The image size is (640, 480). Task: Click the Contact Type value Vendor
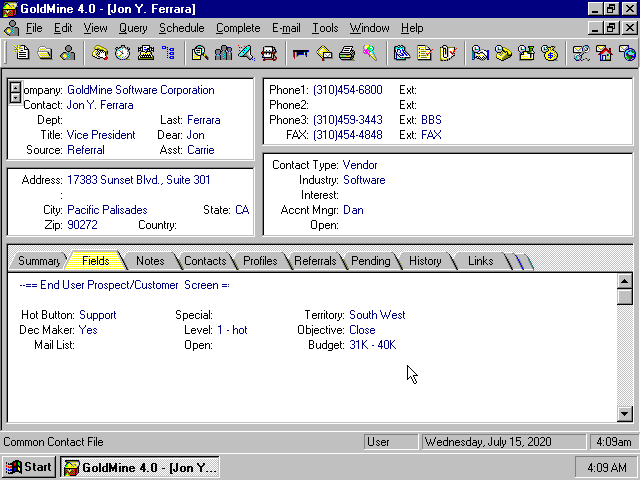click(360, 165)
